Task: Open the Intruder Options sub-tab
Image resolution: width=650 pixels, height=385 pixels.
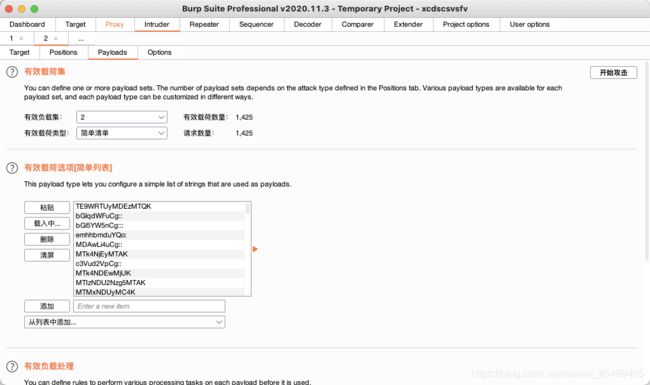Action: click(160, 53)
